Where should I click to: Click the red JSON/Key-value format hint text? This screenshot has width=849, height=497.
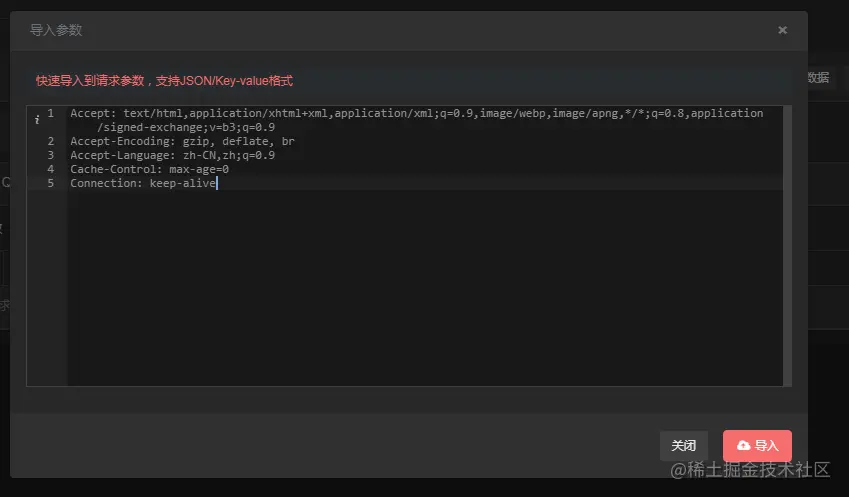pos(164,81)
